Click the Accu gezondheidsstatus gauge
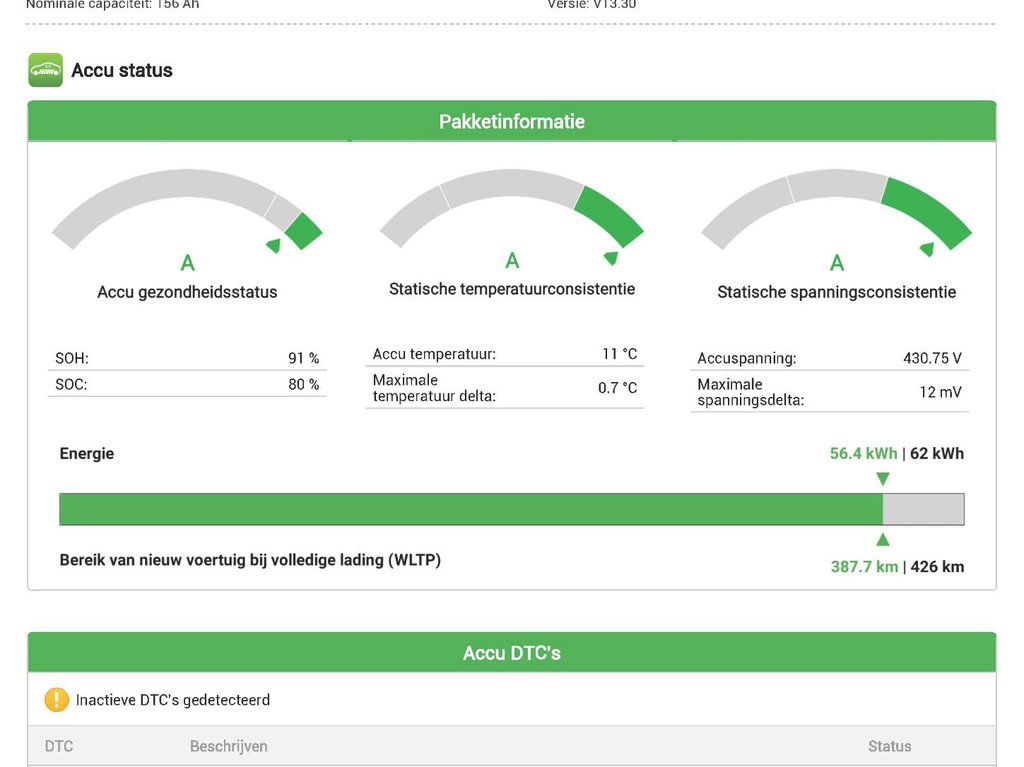1024x767 pixels. pyautogui.click(x=187, y=208)
